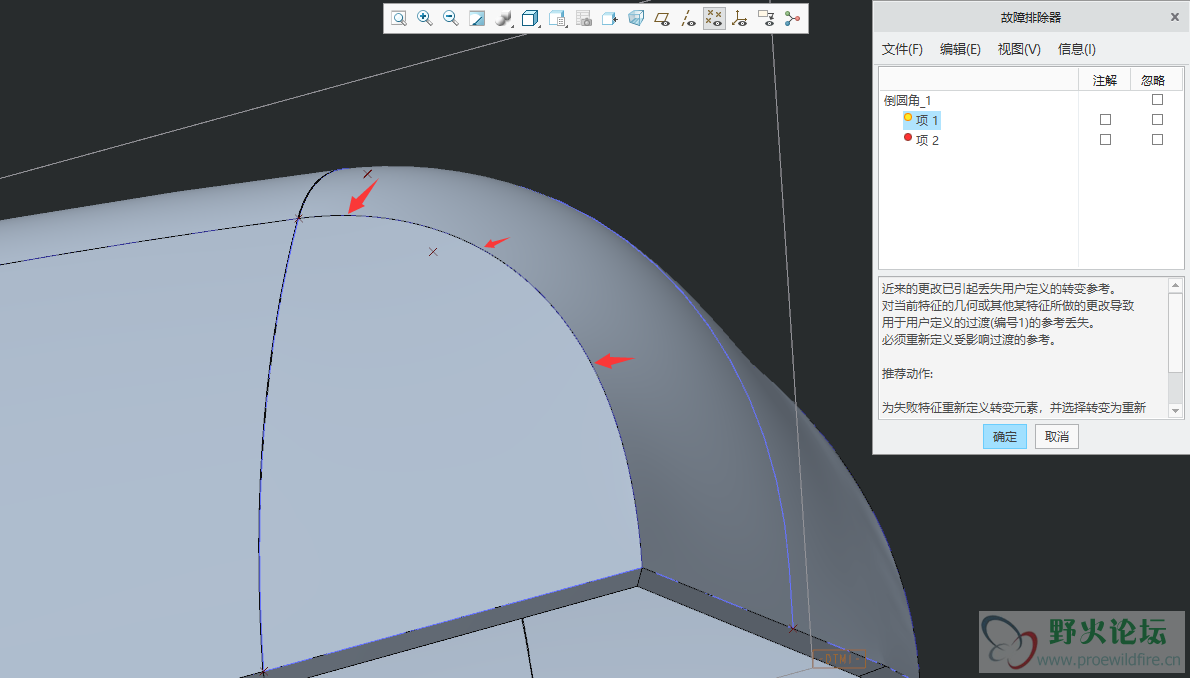Toggle coordinate system display icon
This screenshot has width=1190, height=678.
(740, 18)
